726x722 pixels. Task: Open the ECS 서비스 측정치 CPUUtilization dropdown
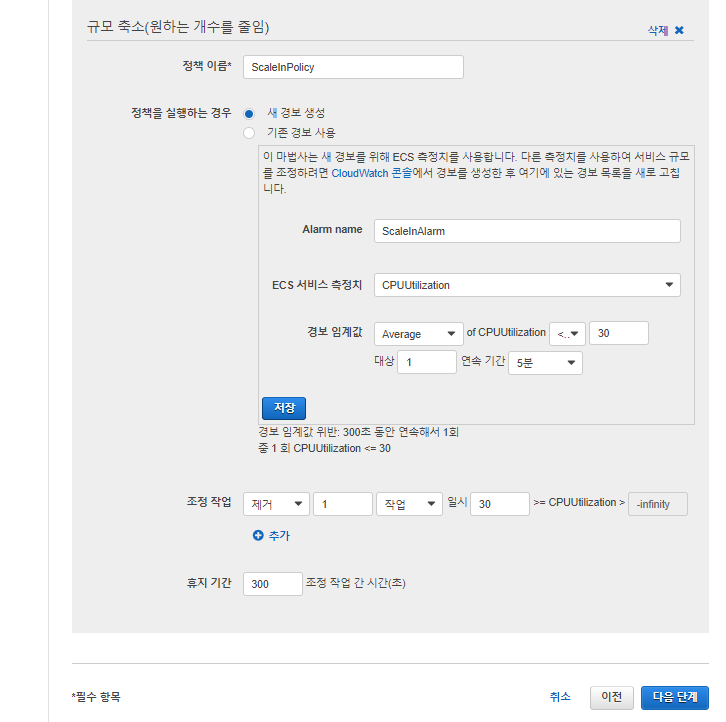(527, 285)
